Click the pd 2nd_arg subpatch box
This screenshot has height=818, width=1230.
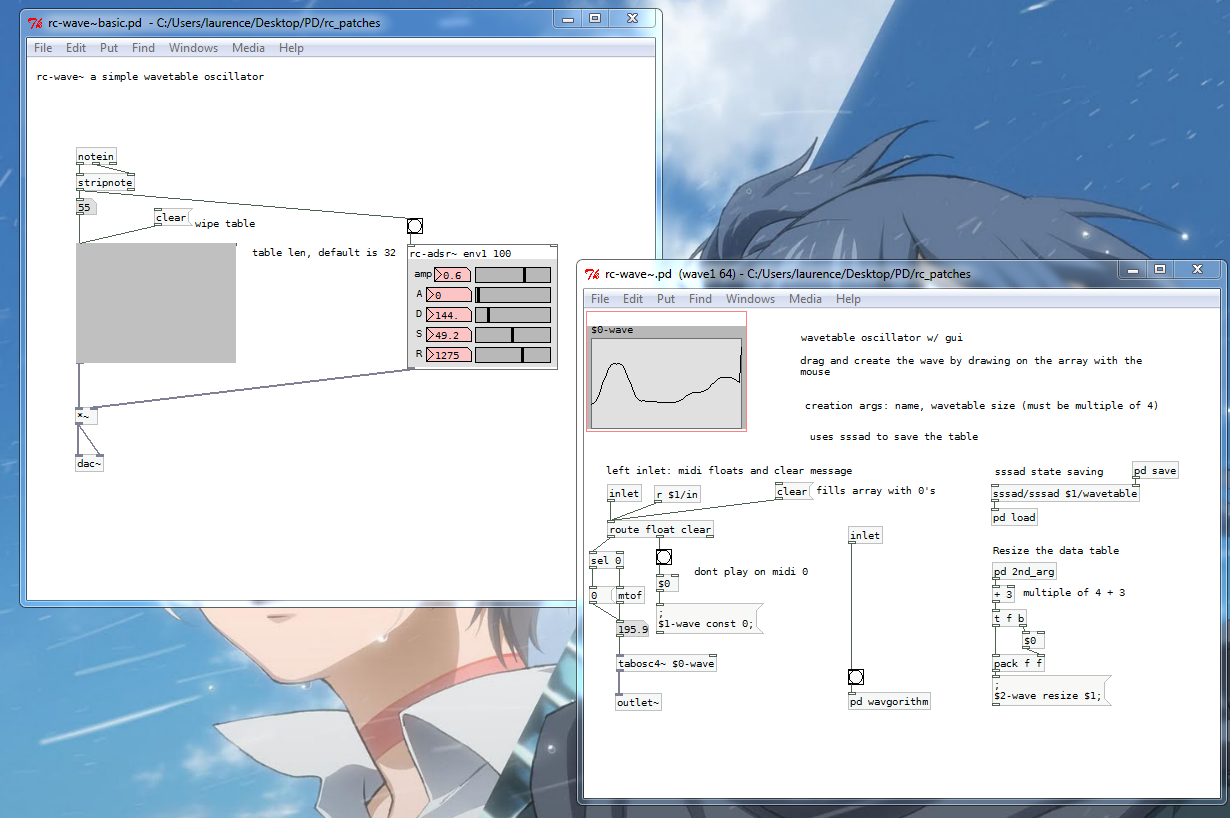(x=1024, y=572)
